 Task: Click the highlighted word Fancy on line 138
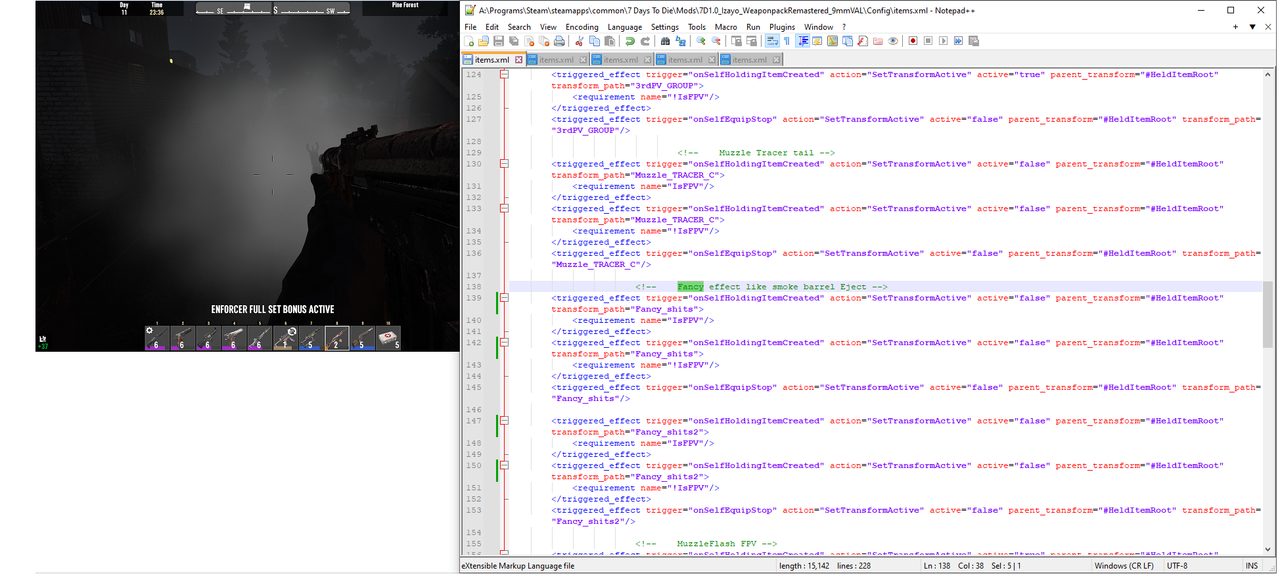click(x=690, y=287)
